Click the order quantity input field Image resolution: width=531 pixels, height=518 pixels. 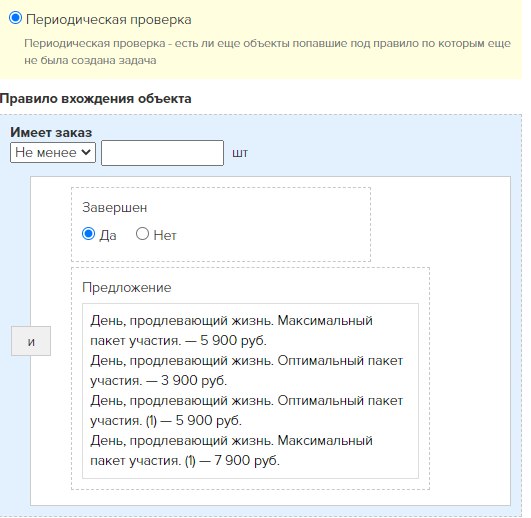[163, 153]
